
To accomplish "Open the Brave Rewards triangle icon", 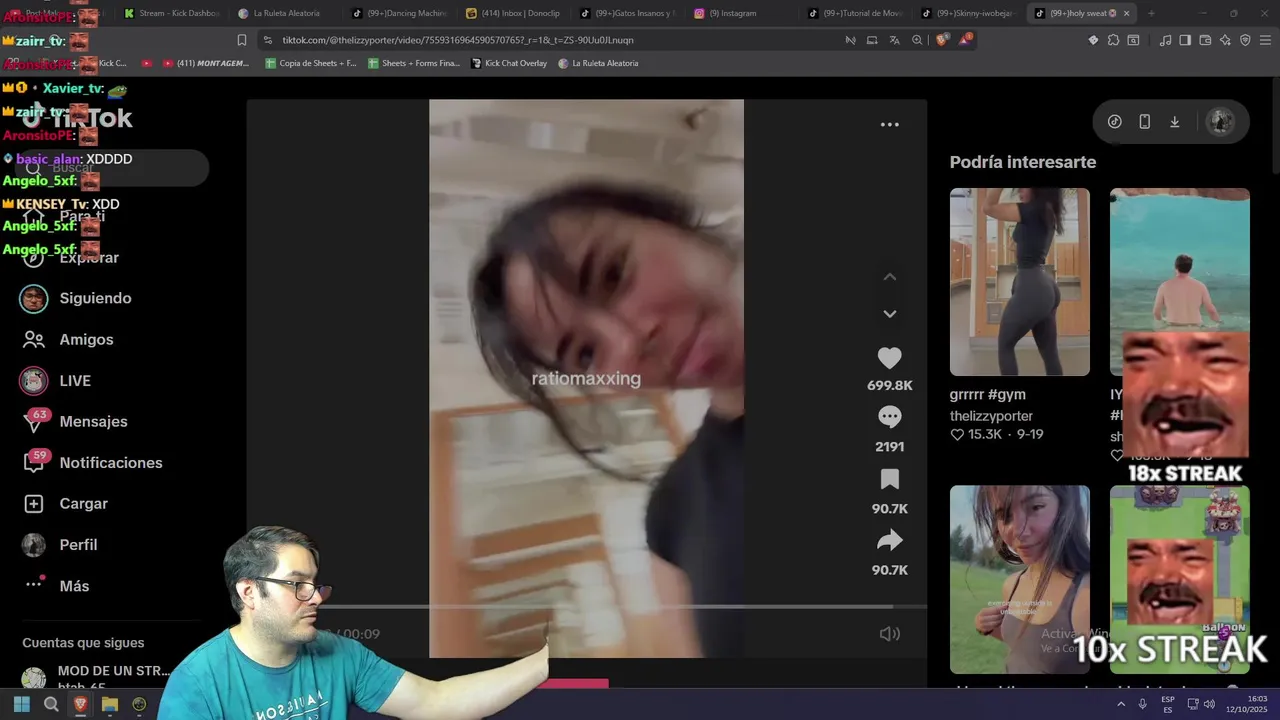I will click(x=965, y=40).
